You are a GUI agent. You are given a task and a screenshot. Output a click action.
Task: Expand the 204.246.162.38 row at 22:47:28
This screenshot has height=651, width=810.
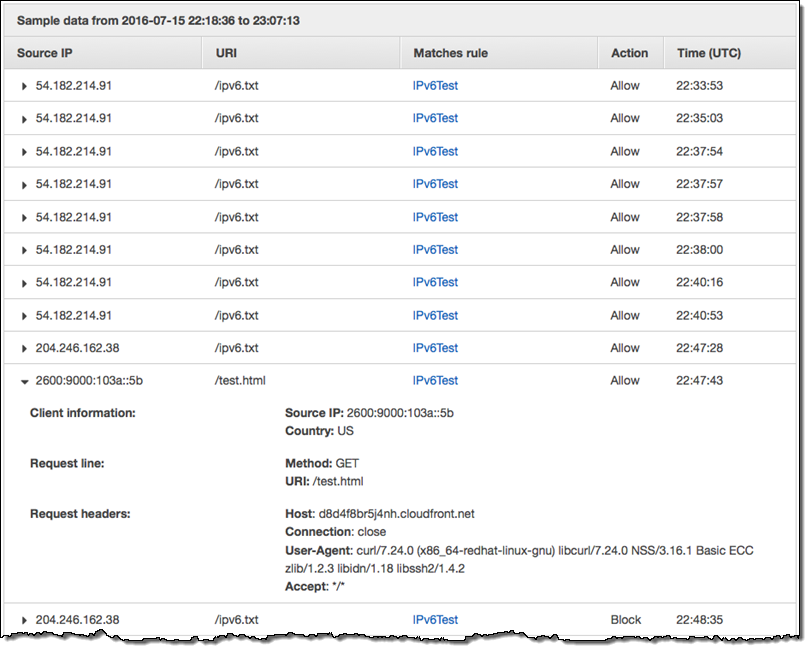click(25, 348)
